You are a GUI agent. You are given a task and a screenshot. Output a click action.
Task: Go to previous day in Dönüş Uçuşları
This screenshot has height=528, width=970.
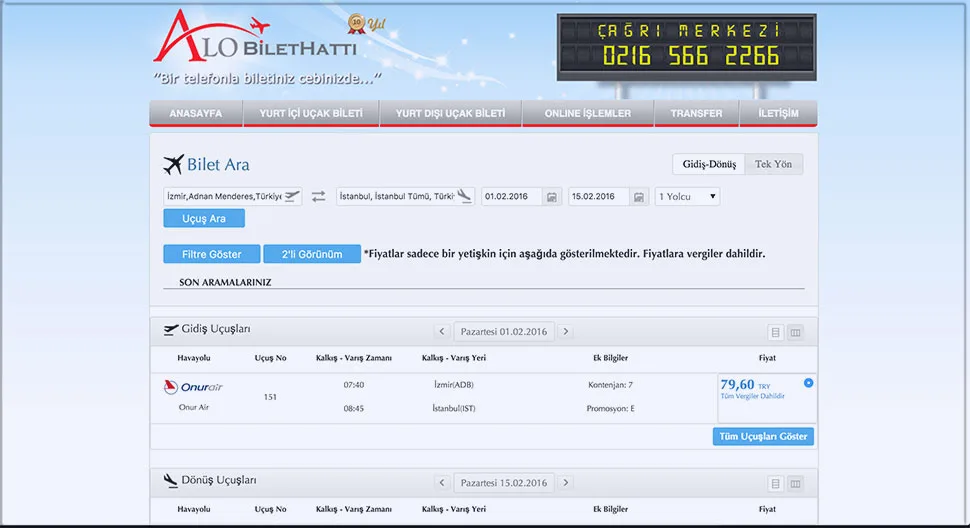tap(442, 483)
